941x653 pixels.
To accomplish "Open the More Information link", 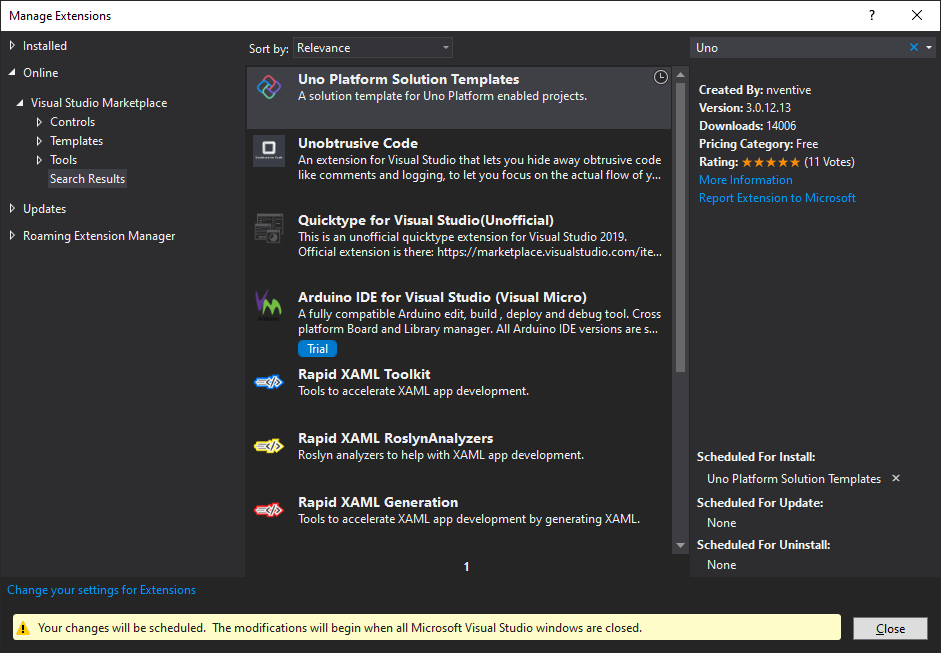I will (745, 180).
